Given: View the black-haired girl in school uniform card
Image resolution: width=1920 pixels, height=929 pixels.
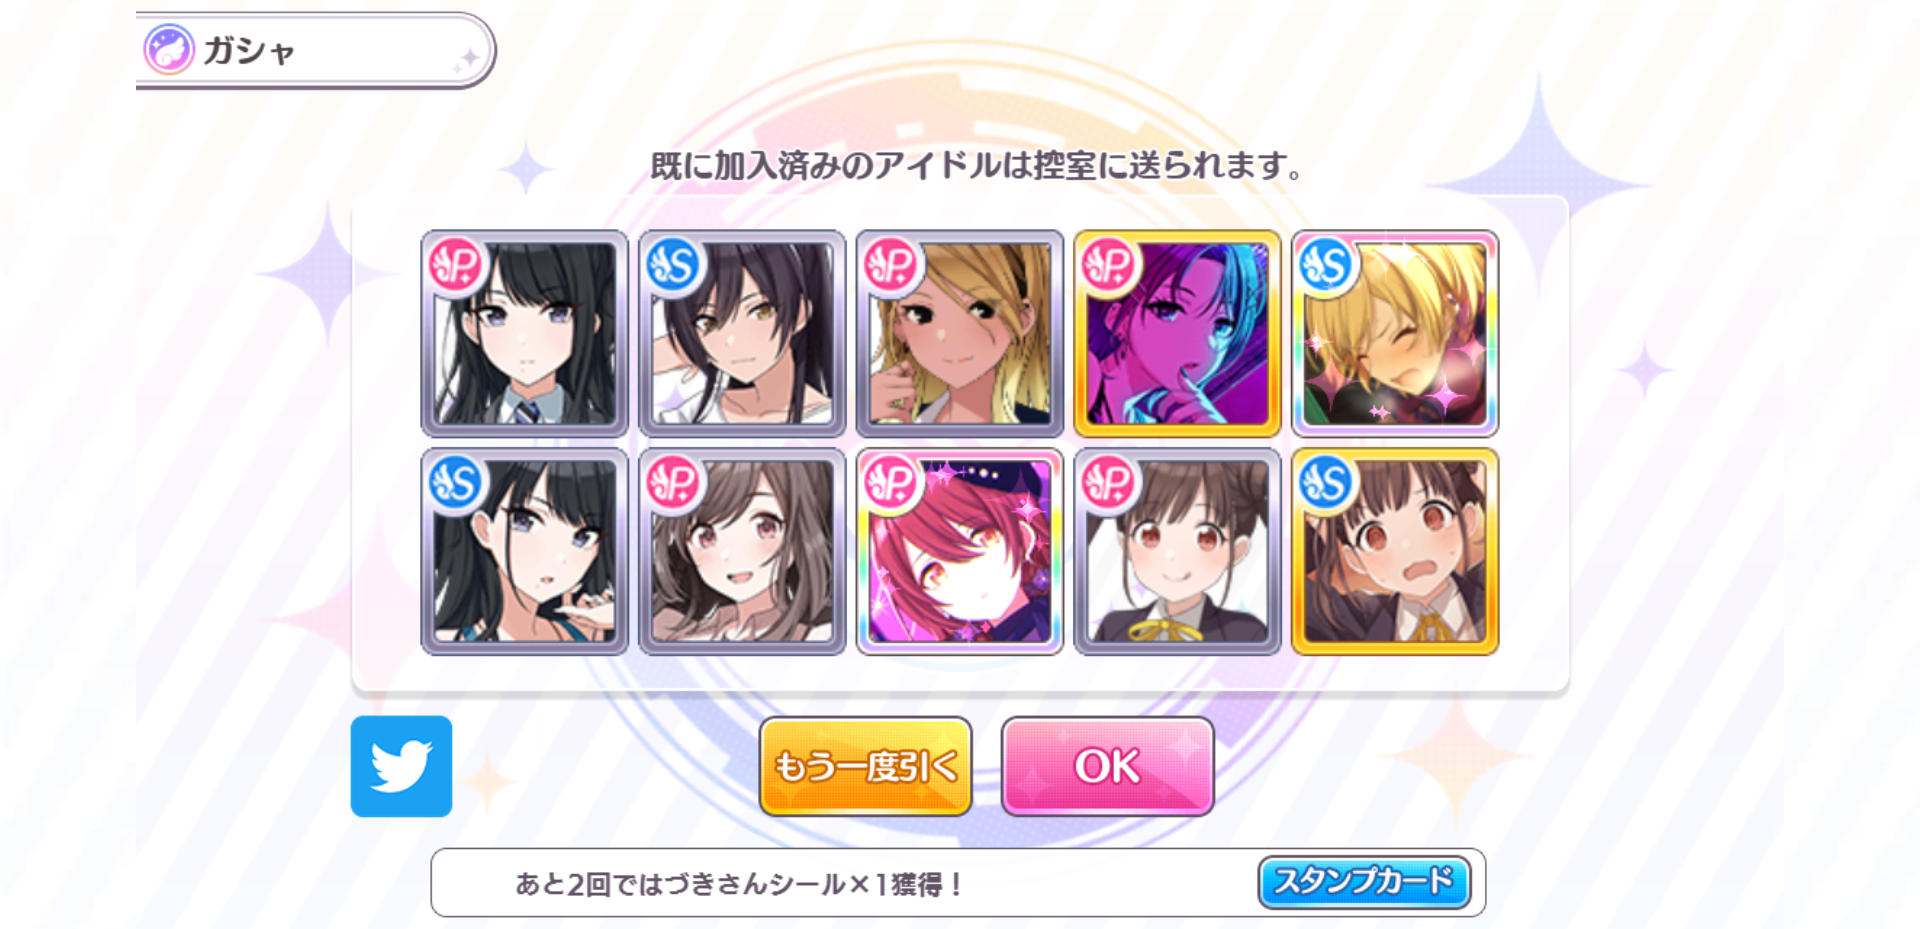Looking at the screenshot, I should 525,334.
